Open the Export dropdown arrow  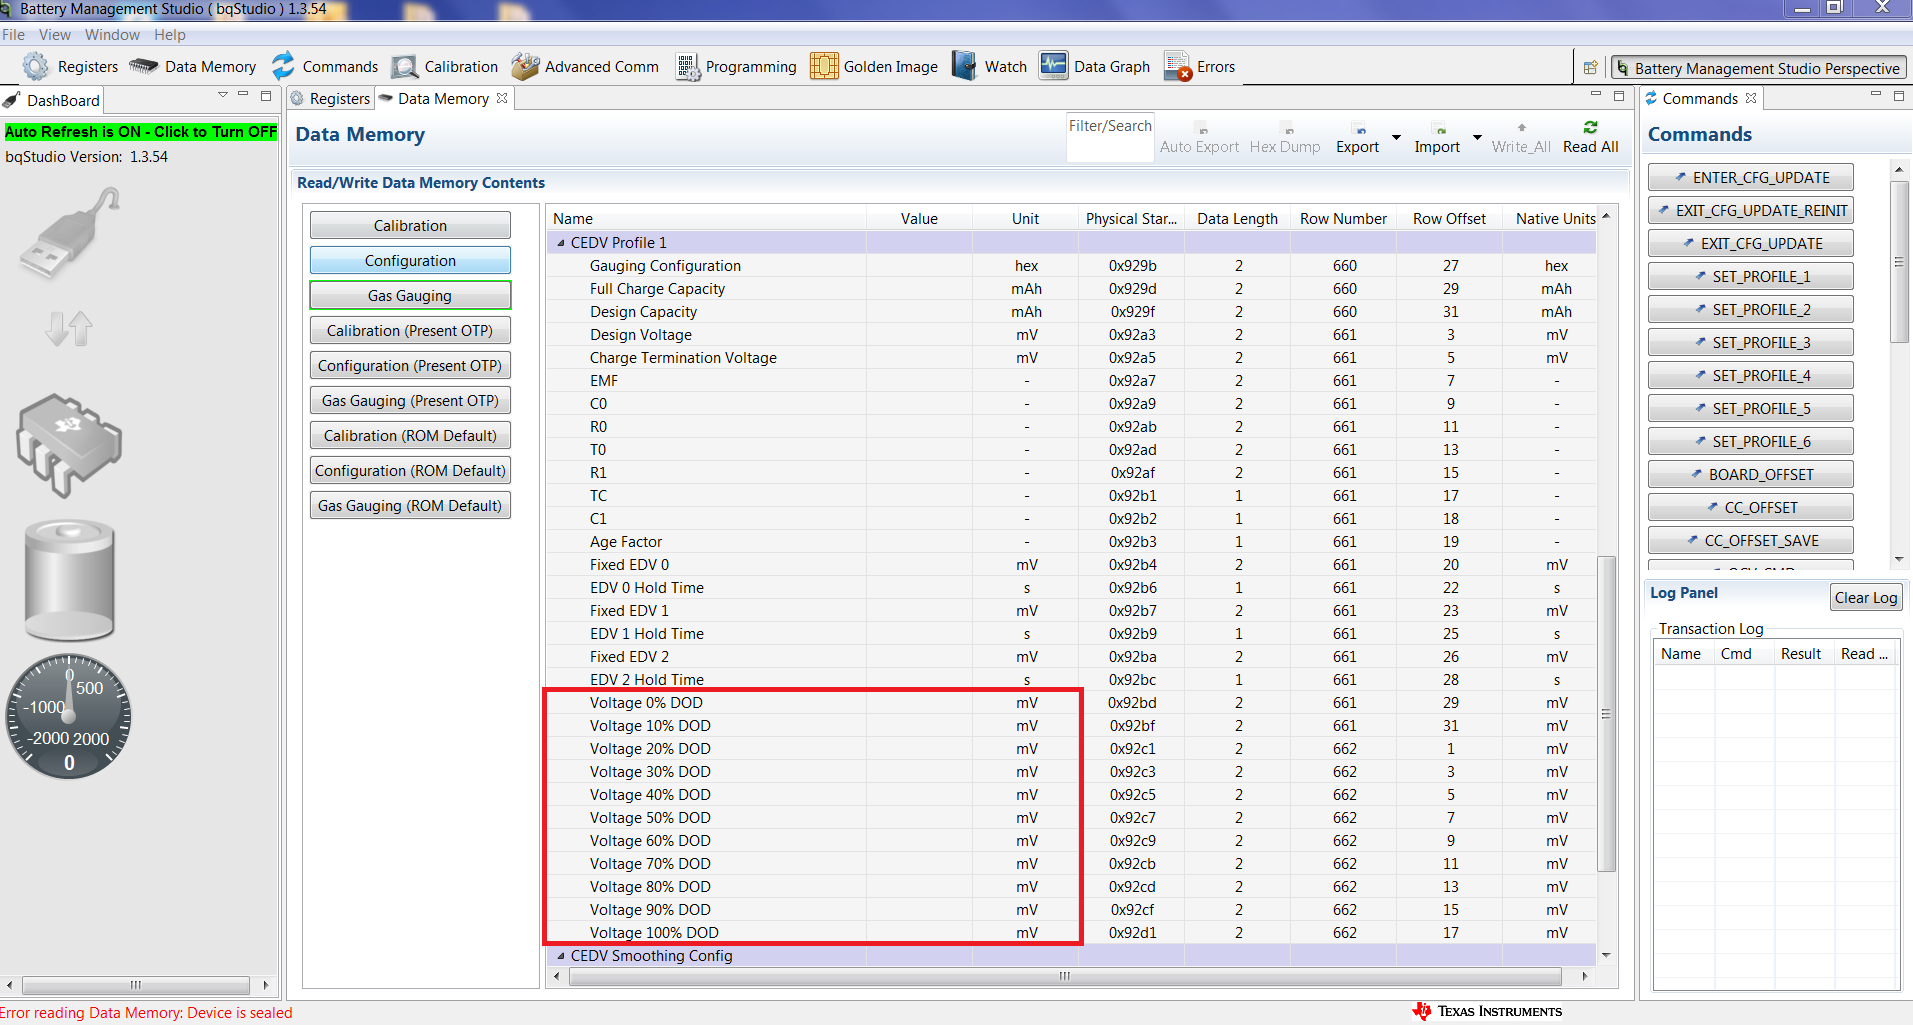coord(1396,137)
